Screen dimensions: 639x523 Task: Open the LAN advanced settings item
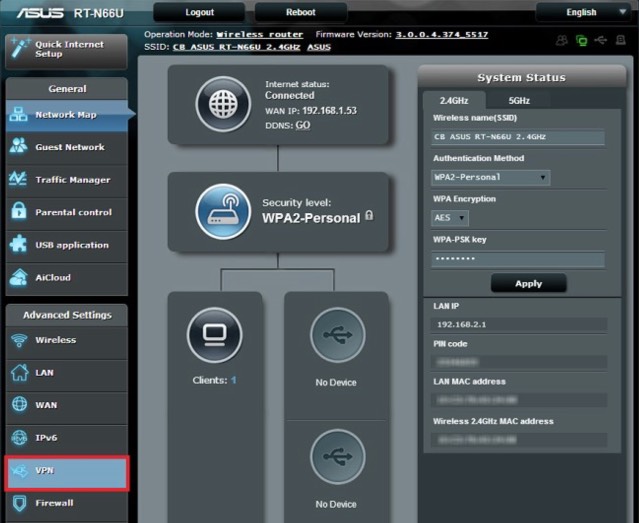click(67, 373)
